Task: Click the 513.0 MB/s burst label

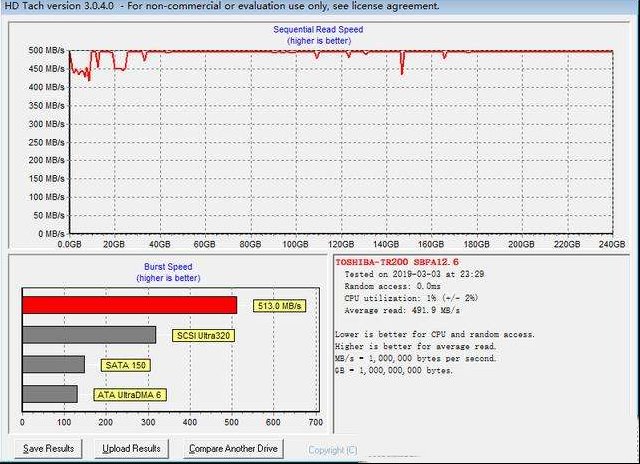Action: click(280, 306)
